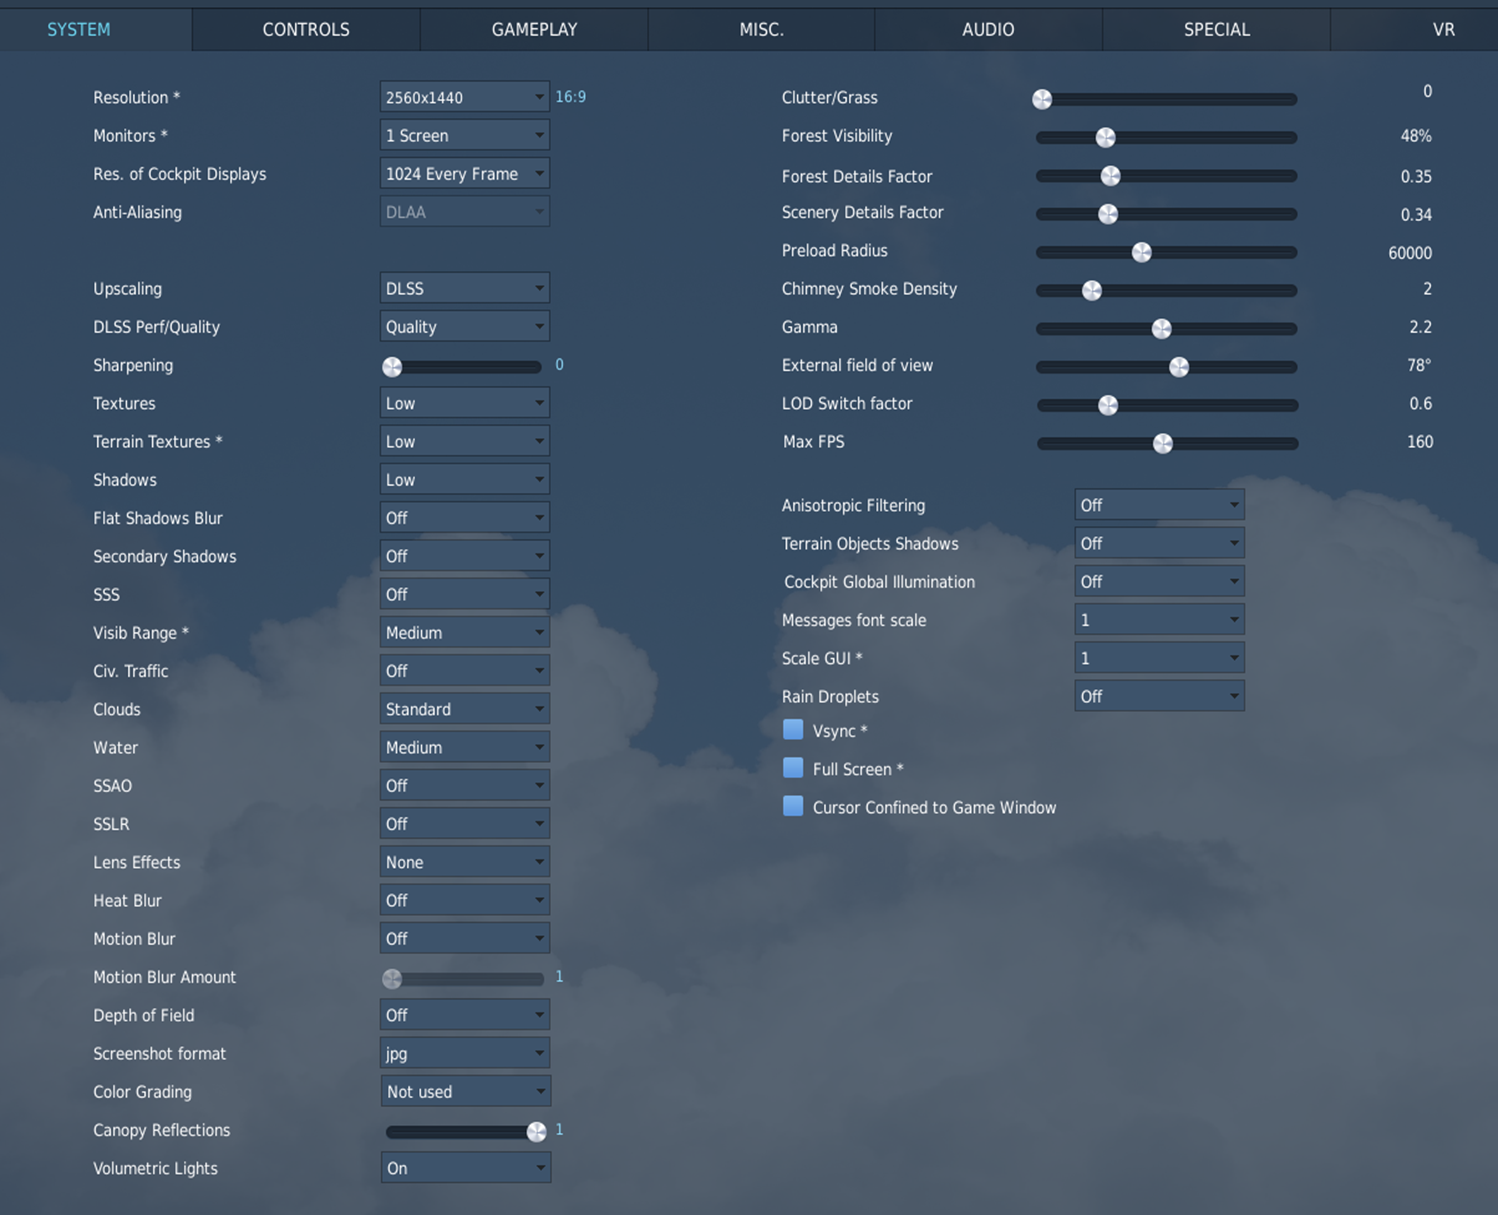
Task: Expand the SSLR dropdown
Action: tap(464, 823)
